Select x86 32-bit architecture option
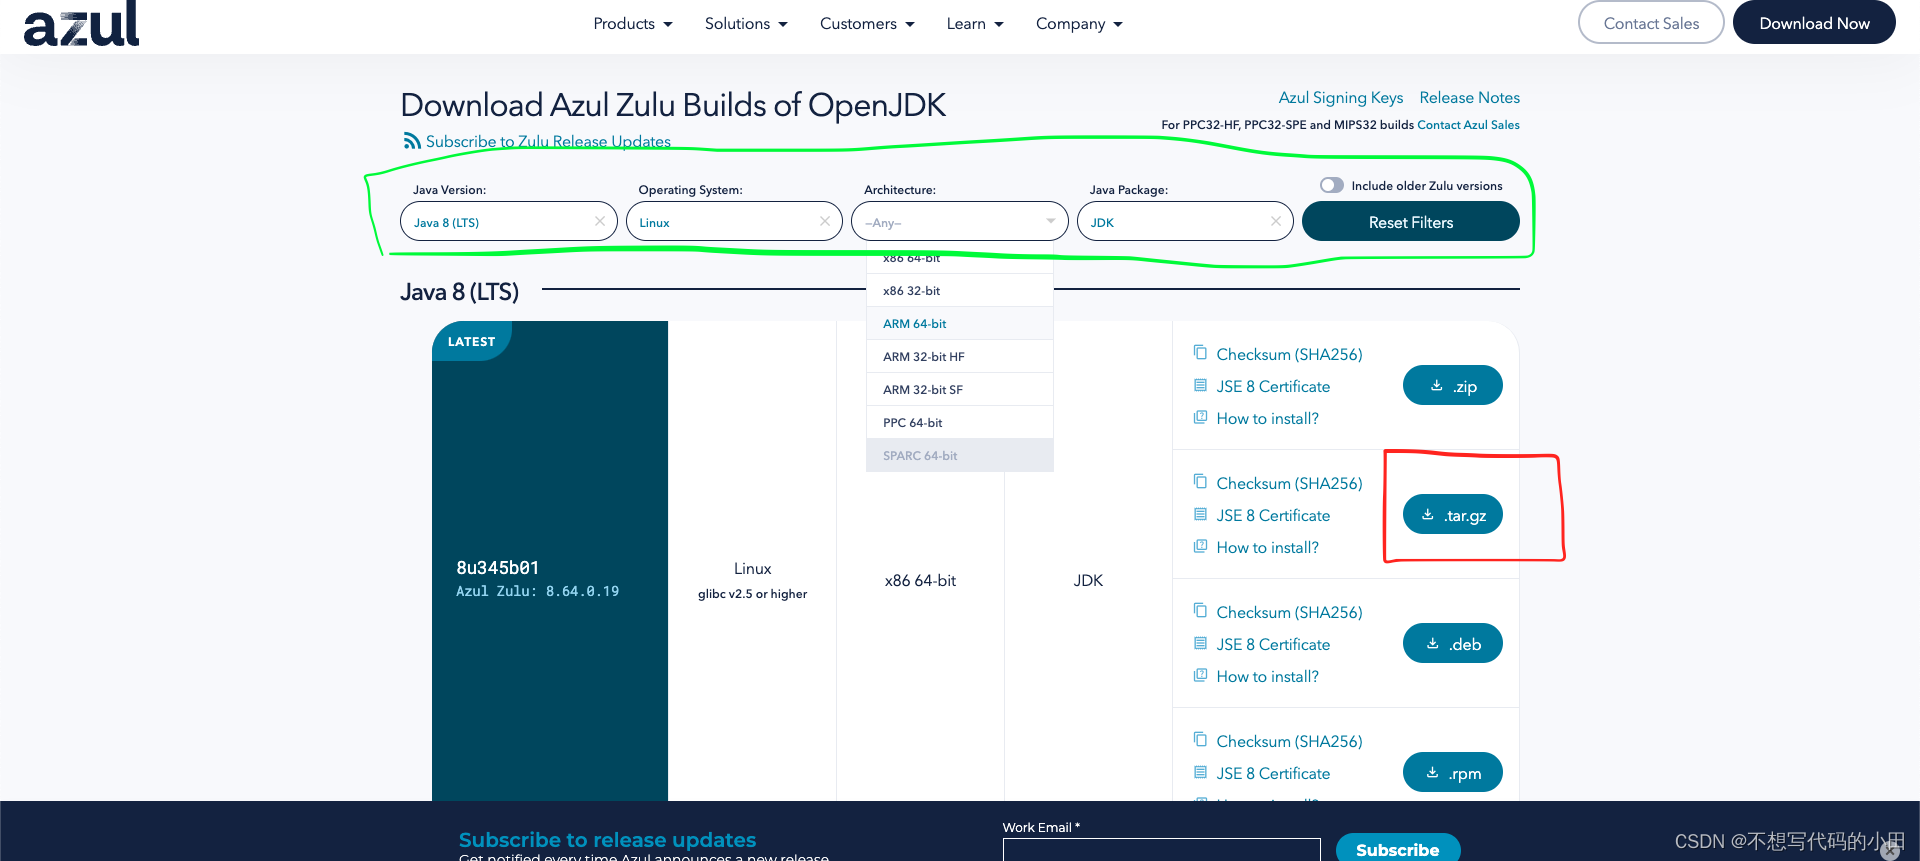Viewport: 1920px width, 861px height. [x=960, y=290]
